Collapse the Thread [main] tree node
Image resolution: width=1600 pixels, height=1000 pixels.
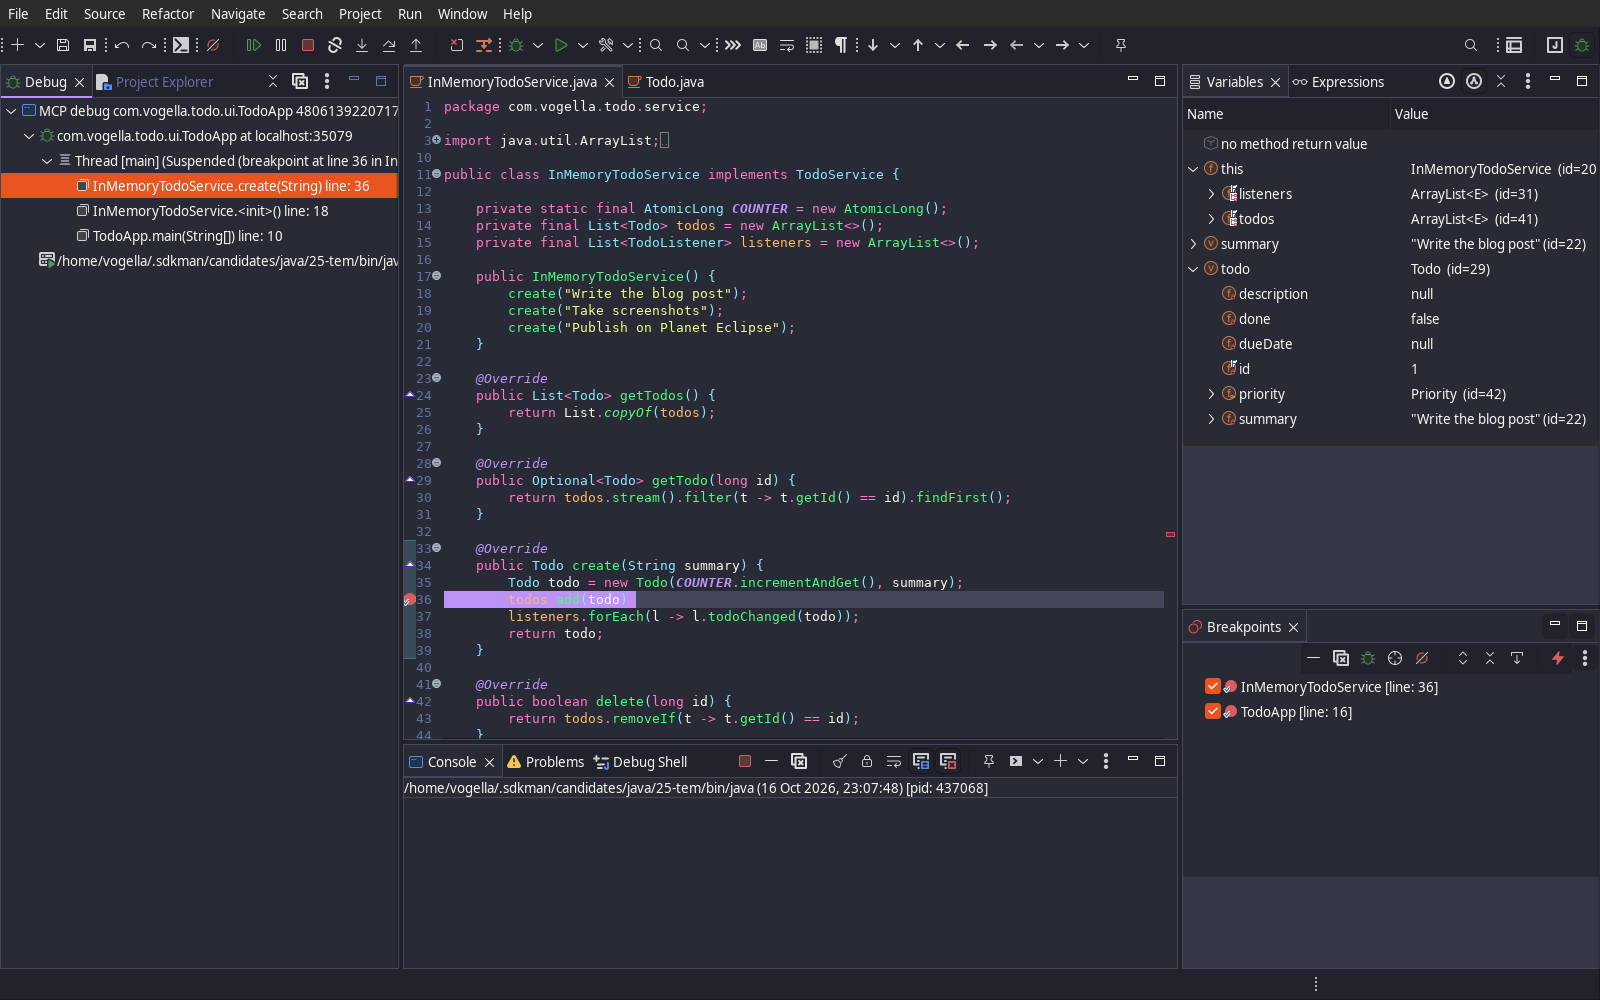pyautogui.click(x=47, y=161)
